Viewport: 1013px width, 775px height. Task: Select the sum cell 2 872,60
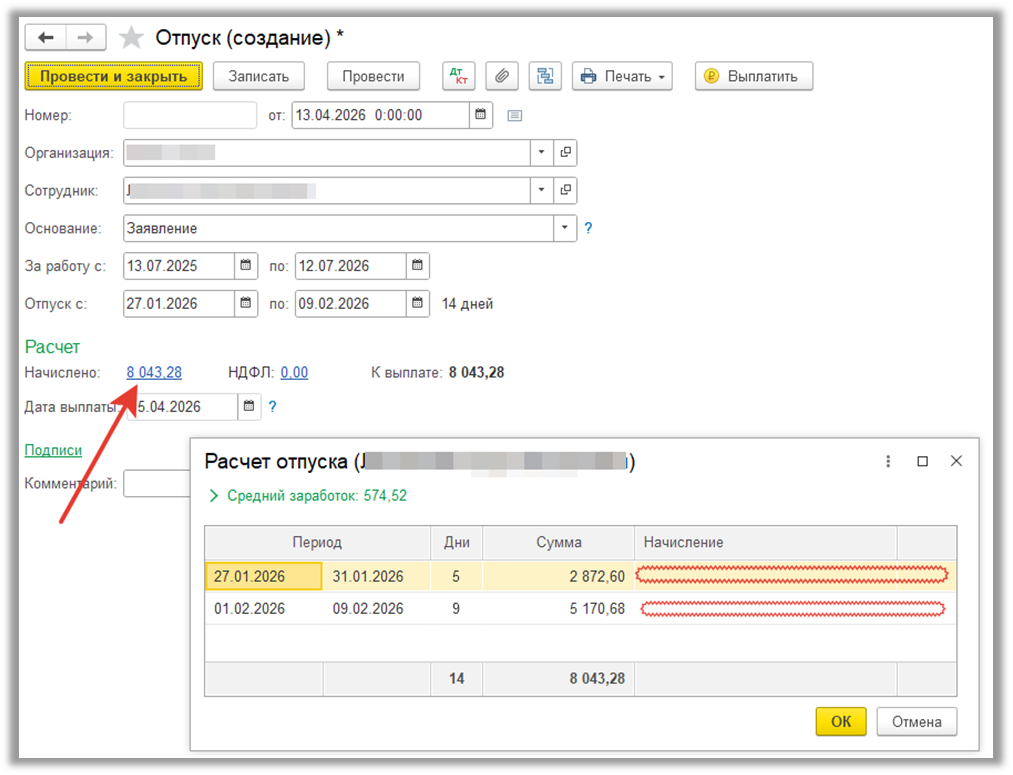[x=559, y=576]
